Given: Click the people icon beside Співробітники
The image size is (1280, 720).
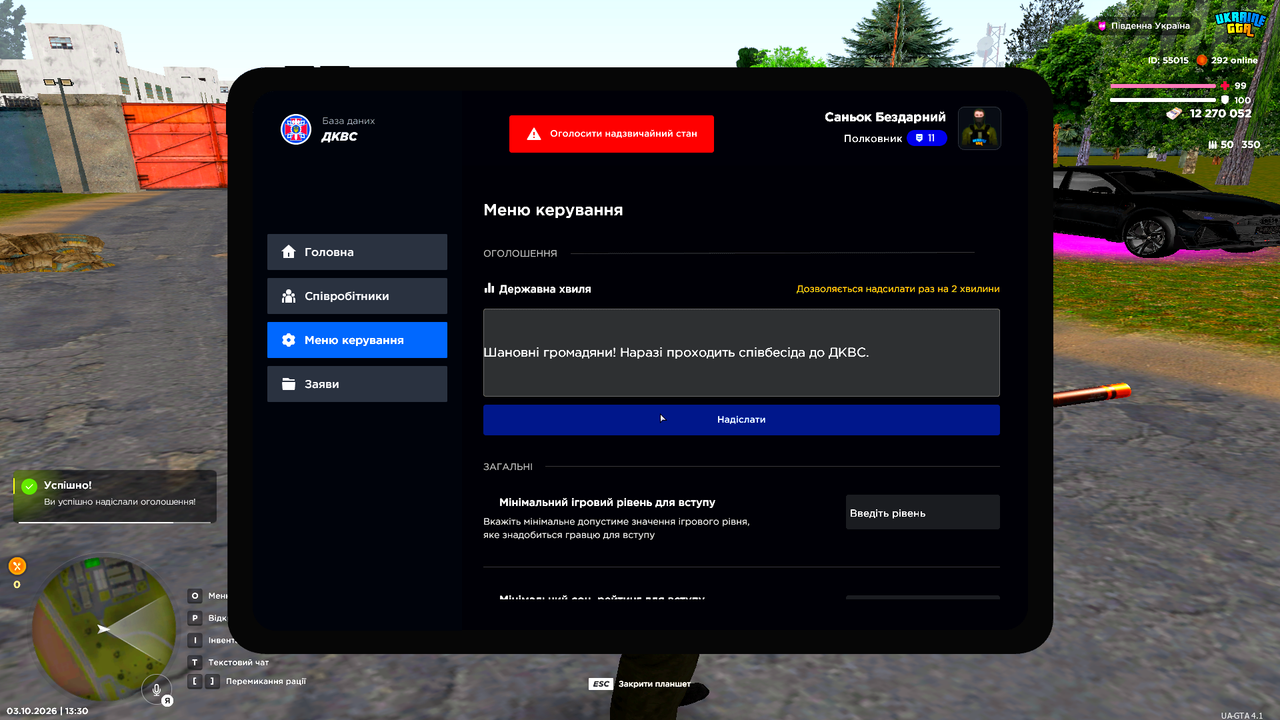Looking at the screenshot, I should [289, 296].
